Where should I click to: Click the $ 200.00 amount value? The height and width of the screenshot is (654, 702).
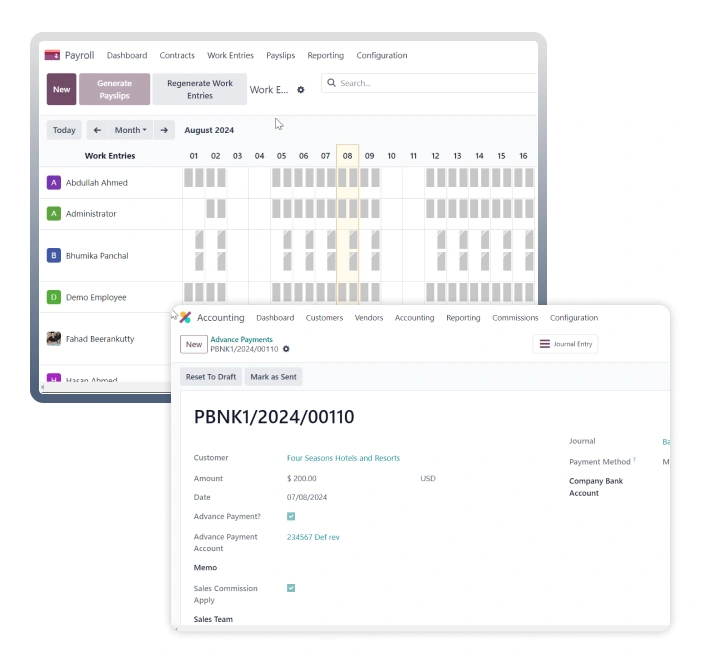click(302, 478)
